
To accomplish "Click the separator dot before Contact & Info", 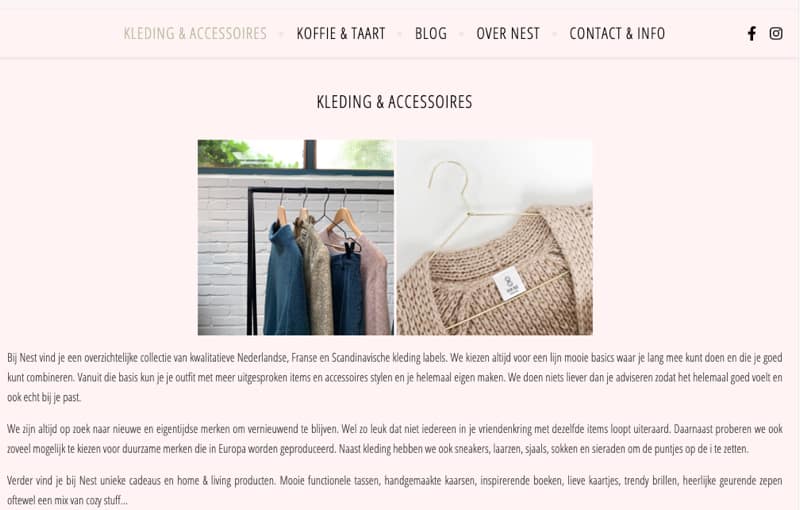I will click(x=555, y=34).
